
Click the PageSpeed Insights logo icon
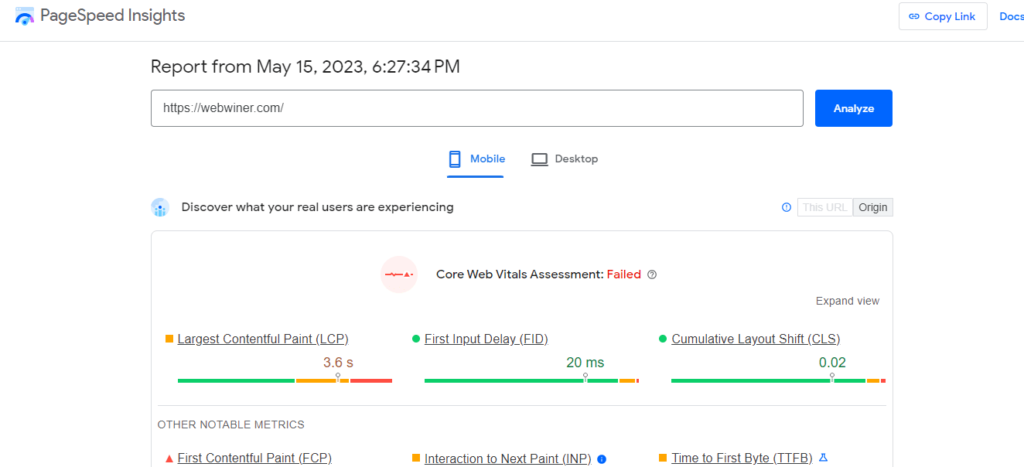click(25, 17)
